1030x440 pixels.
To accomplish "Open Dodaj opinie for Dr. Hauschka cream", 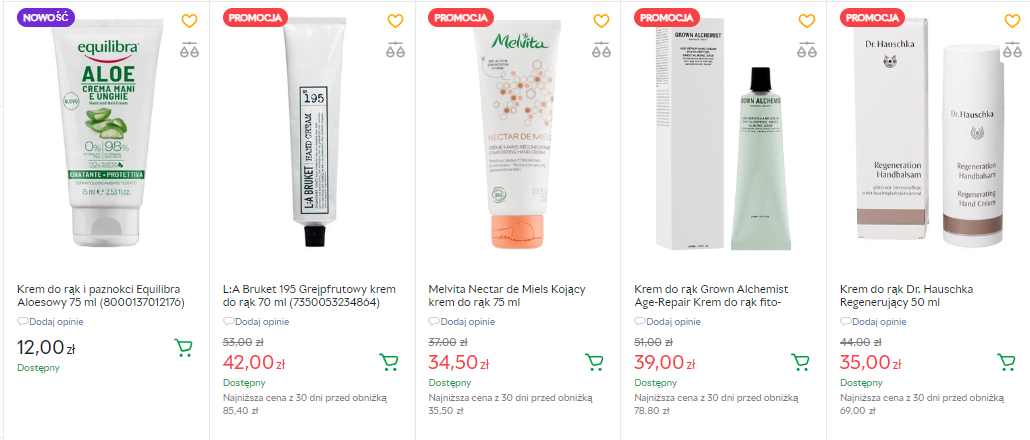I will pyautogui.click(x=874, y=322).
